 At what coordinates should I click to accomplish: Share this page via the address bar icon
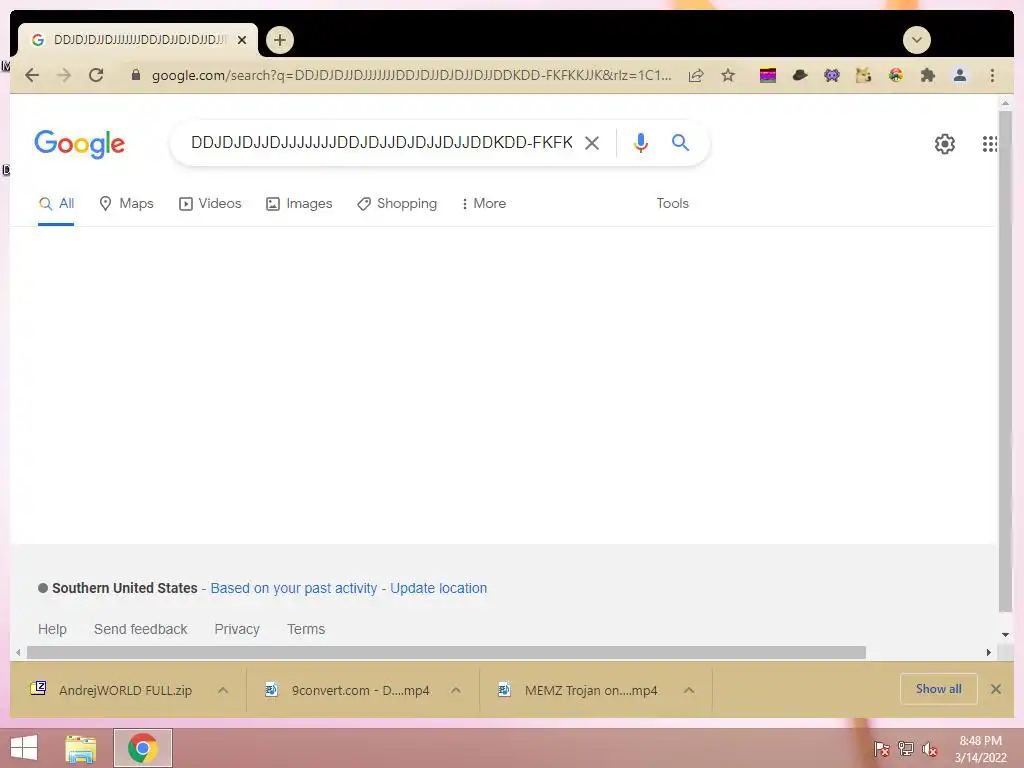696,76
